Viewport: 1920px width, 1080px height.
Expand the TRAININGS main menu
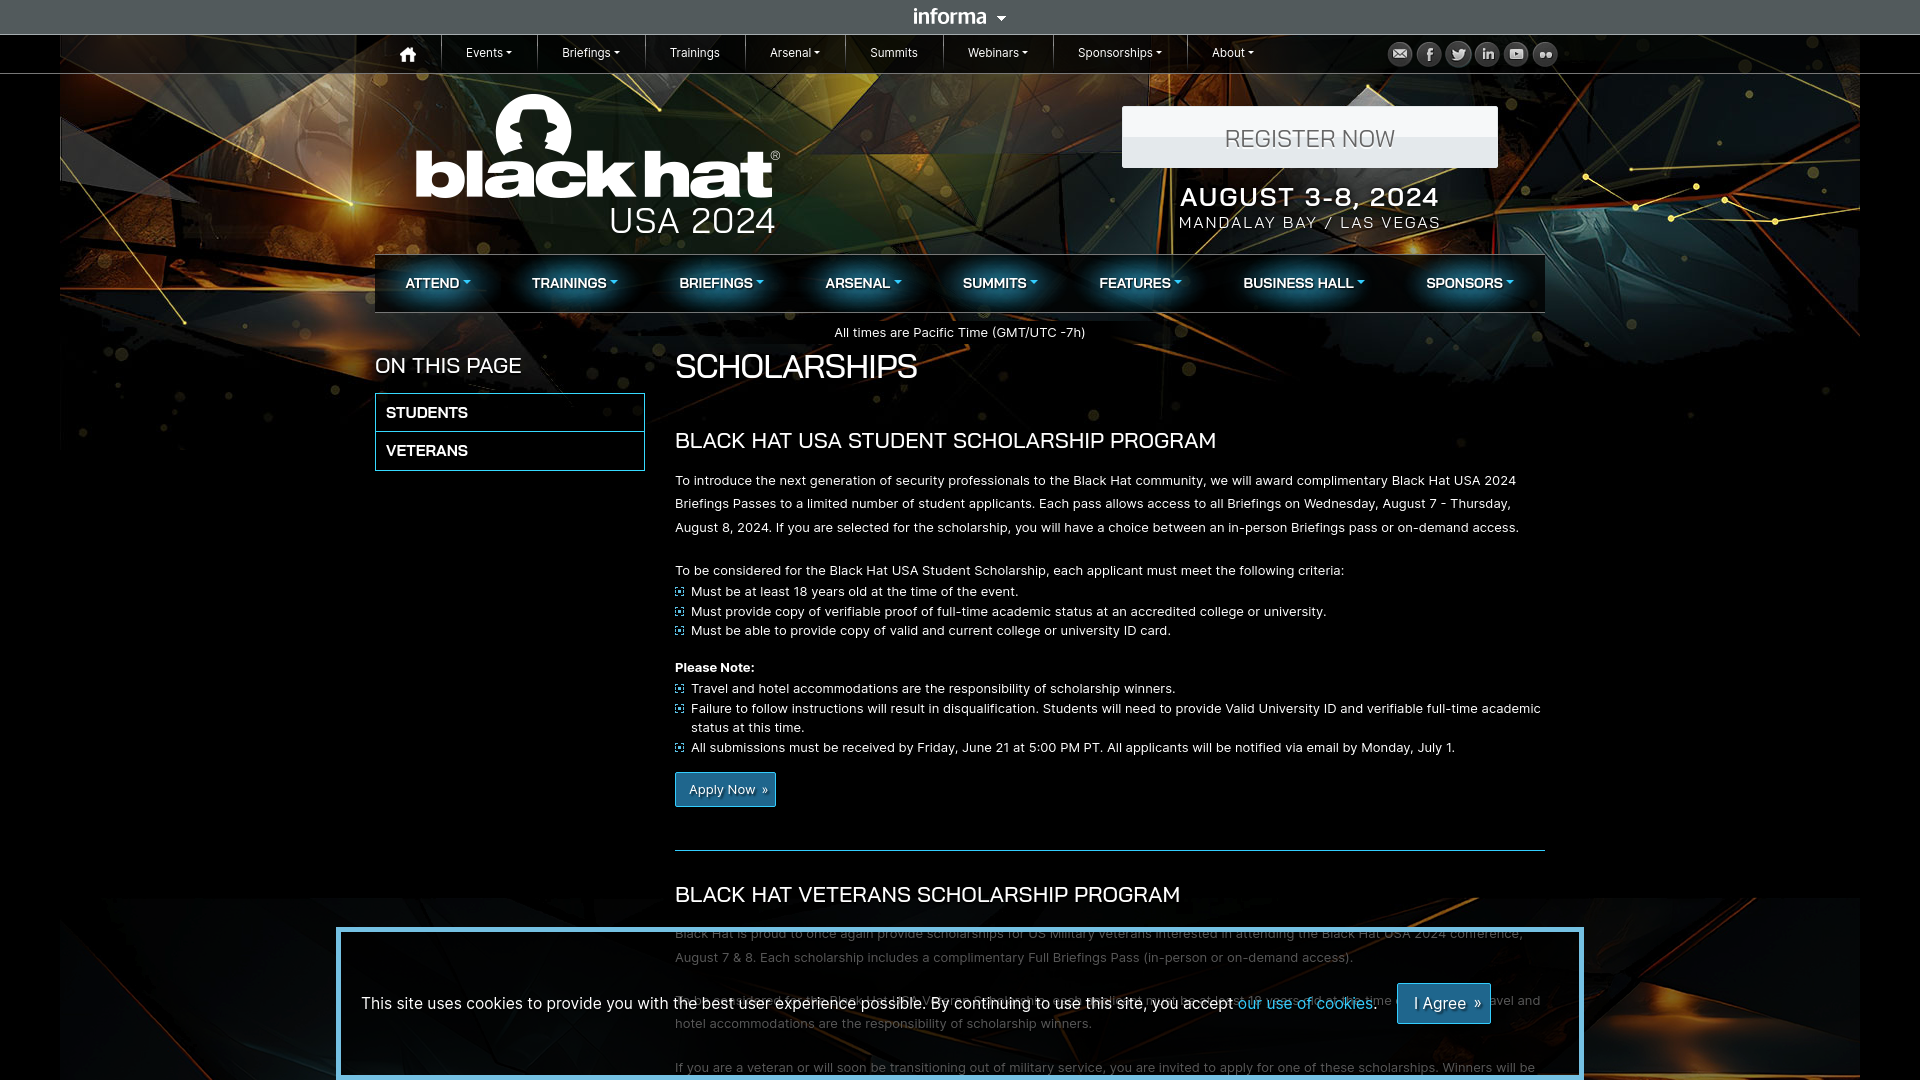[x=575, y=283]
